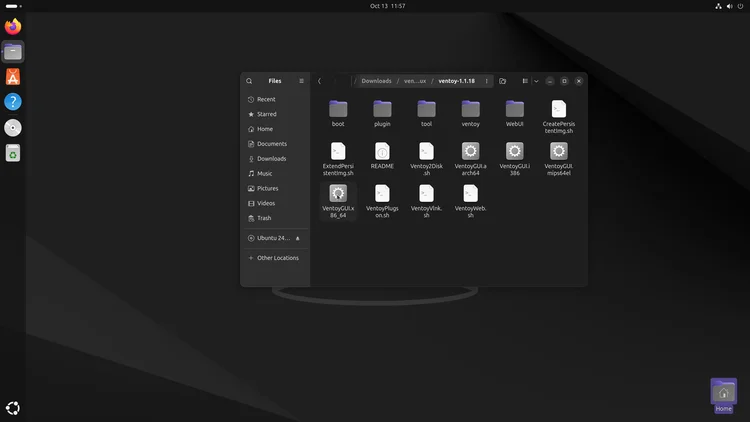Open Recent in the sidebar
This screenshot has width=750, height=422.
275,99
